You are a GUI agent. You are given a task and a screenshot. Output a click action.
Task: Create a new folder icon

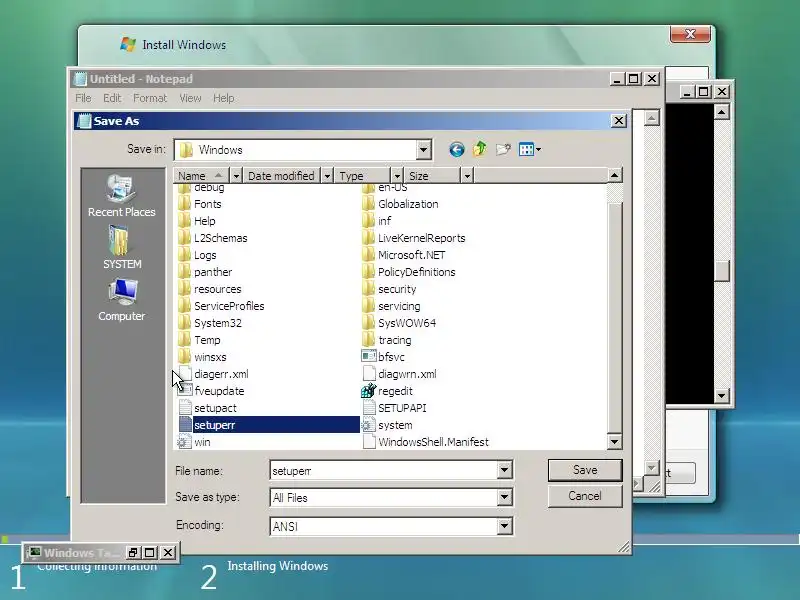pyautogui.click(x=503, y=149)
